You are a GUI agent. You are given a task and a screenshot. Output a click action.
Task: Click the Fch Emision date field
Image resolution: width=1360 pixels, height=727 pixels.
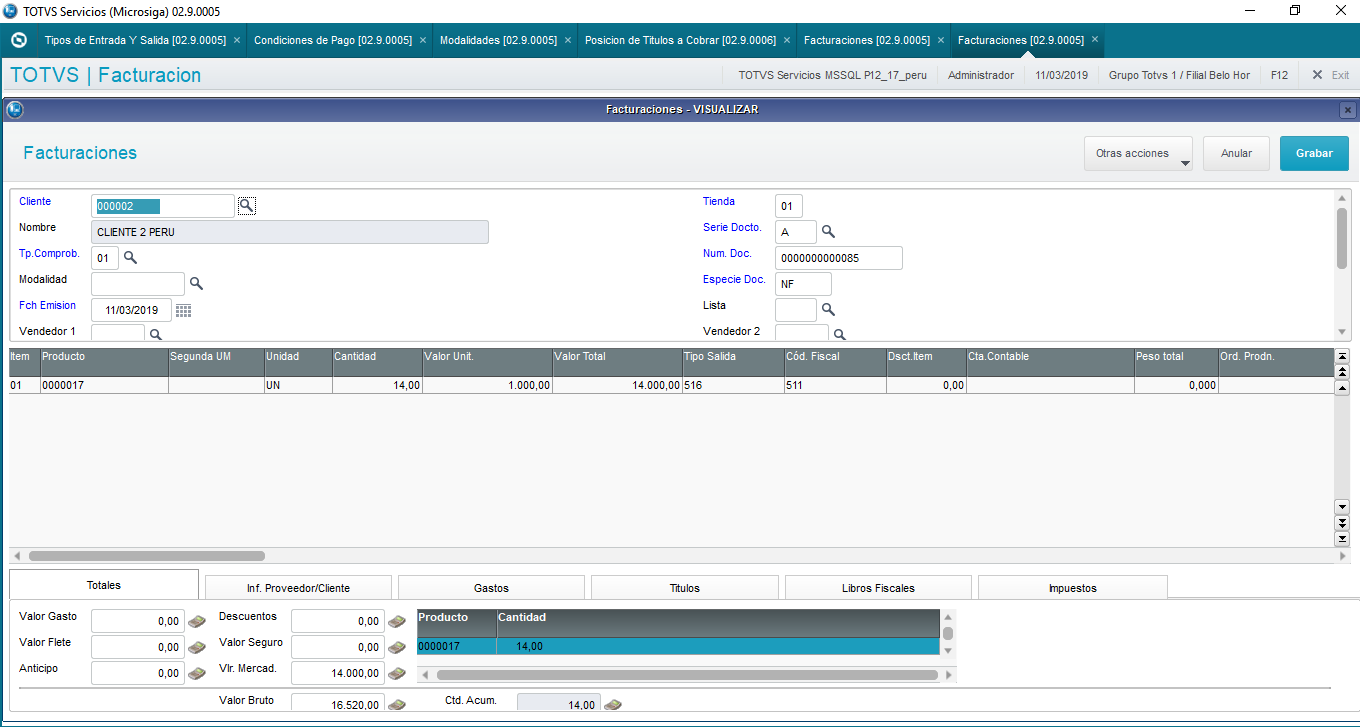pyautogui.click(x=131, y=310)
